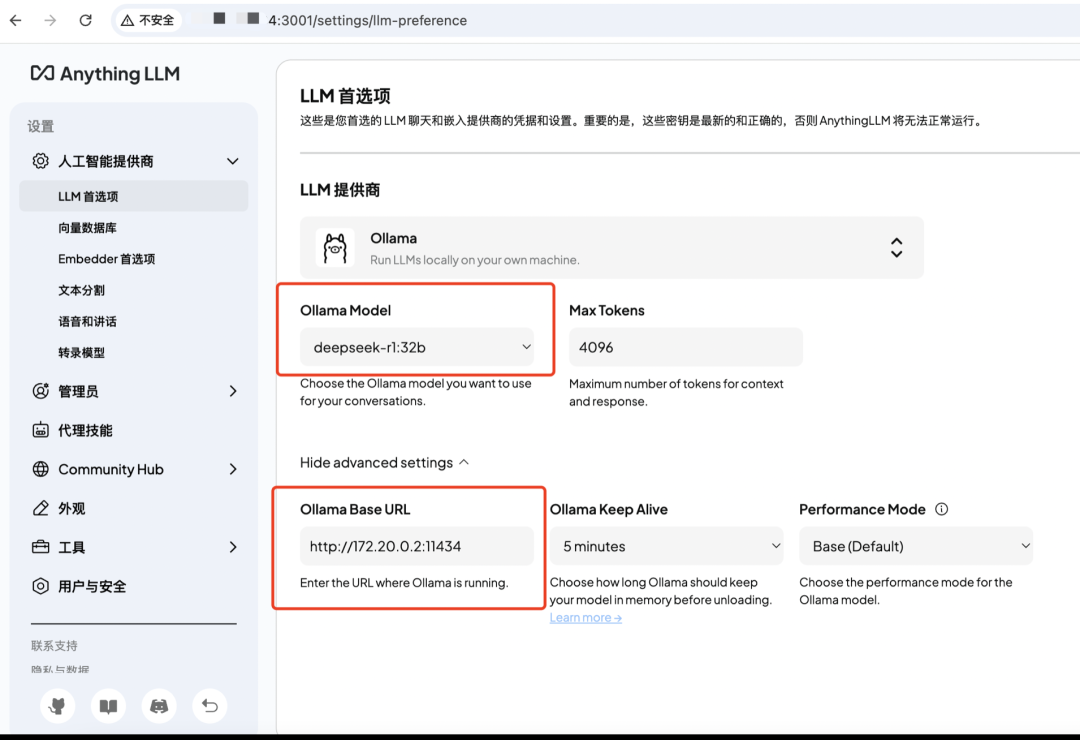Open Ollama Keep Alive dropdown
The height and width of the screenshot is (740, 1080).
[x=666, y=546]
